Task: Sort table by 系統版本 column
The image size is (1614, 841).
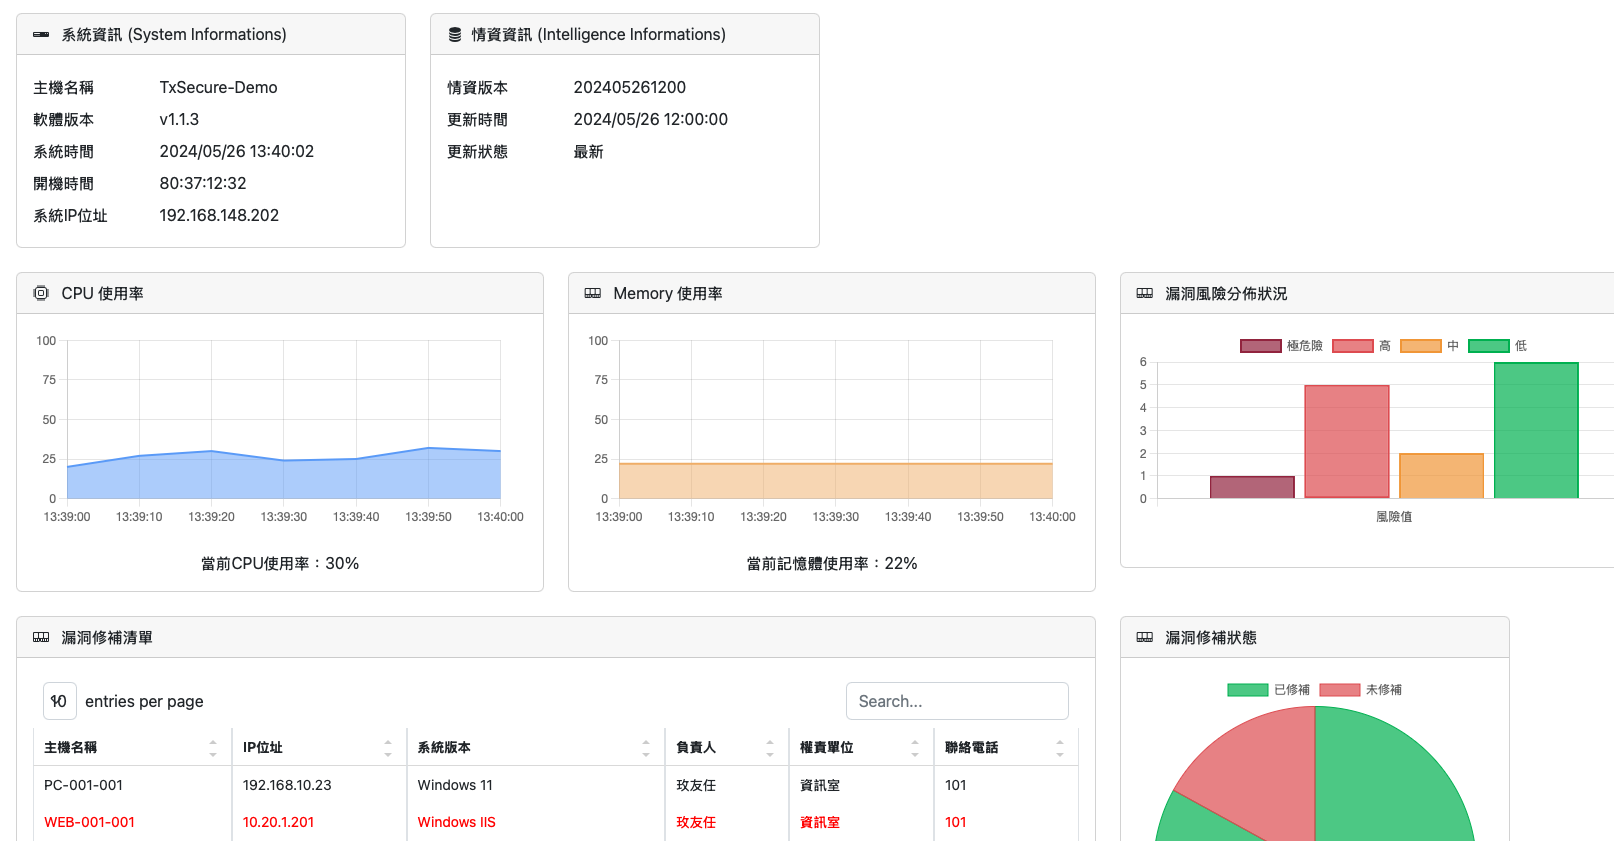Action: (535, 747)
